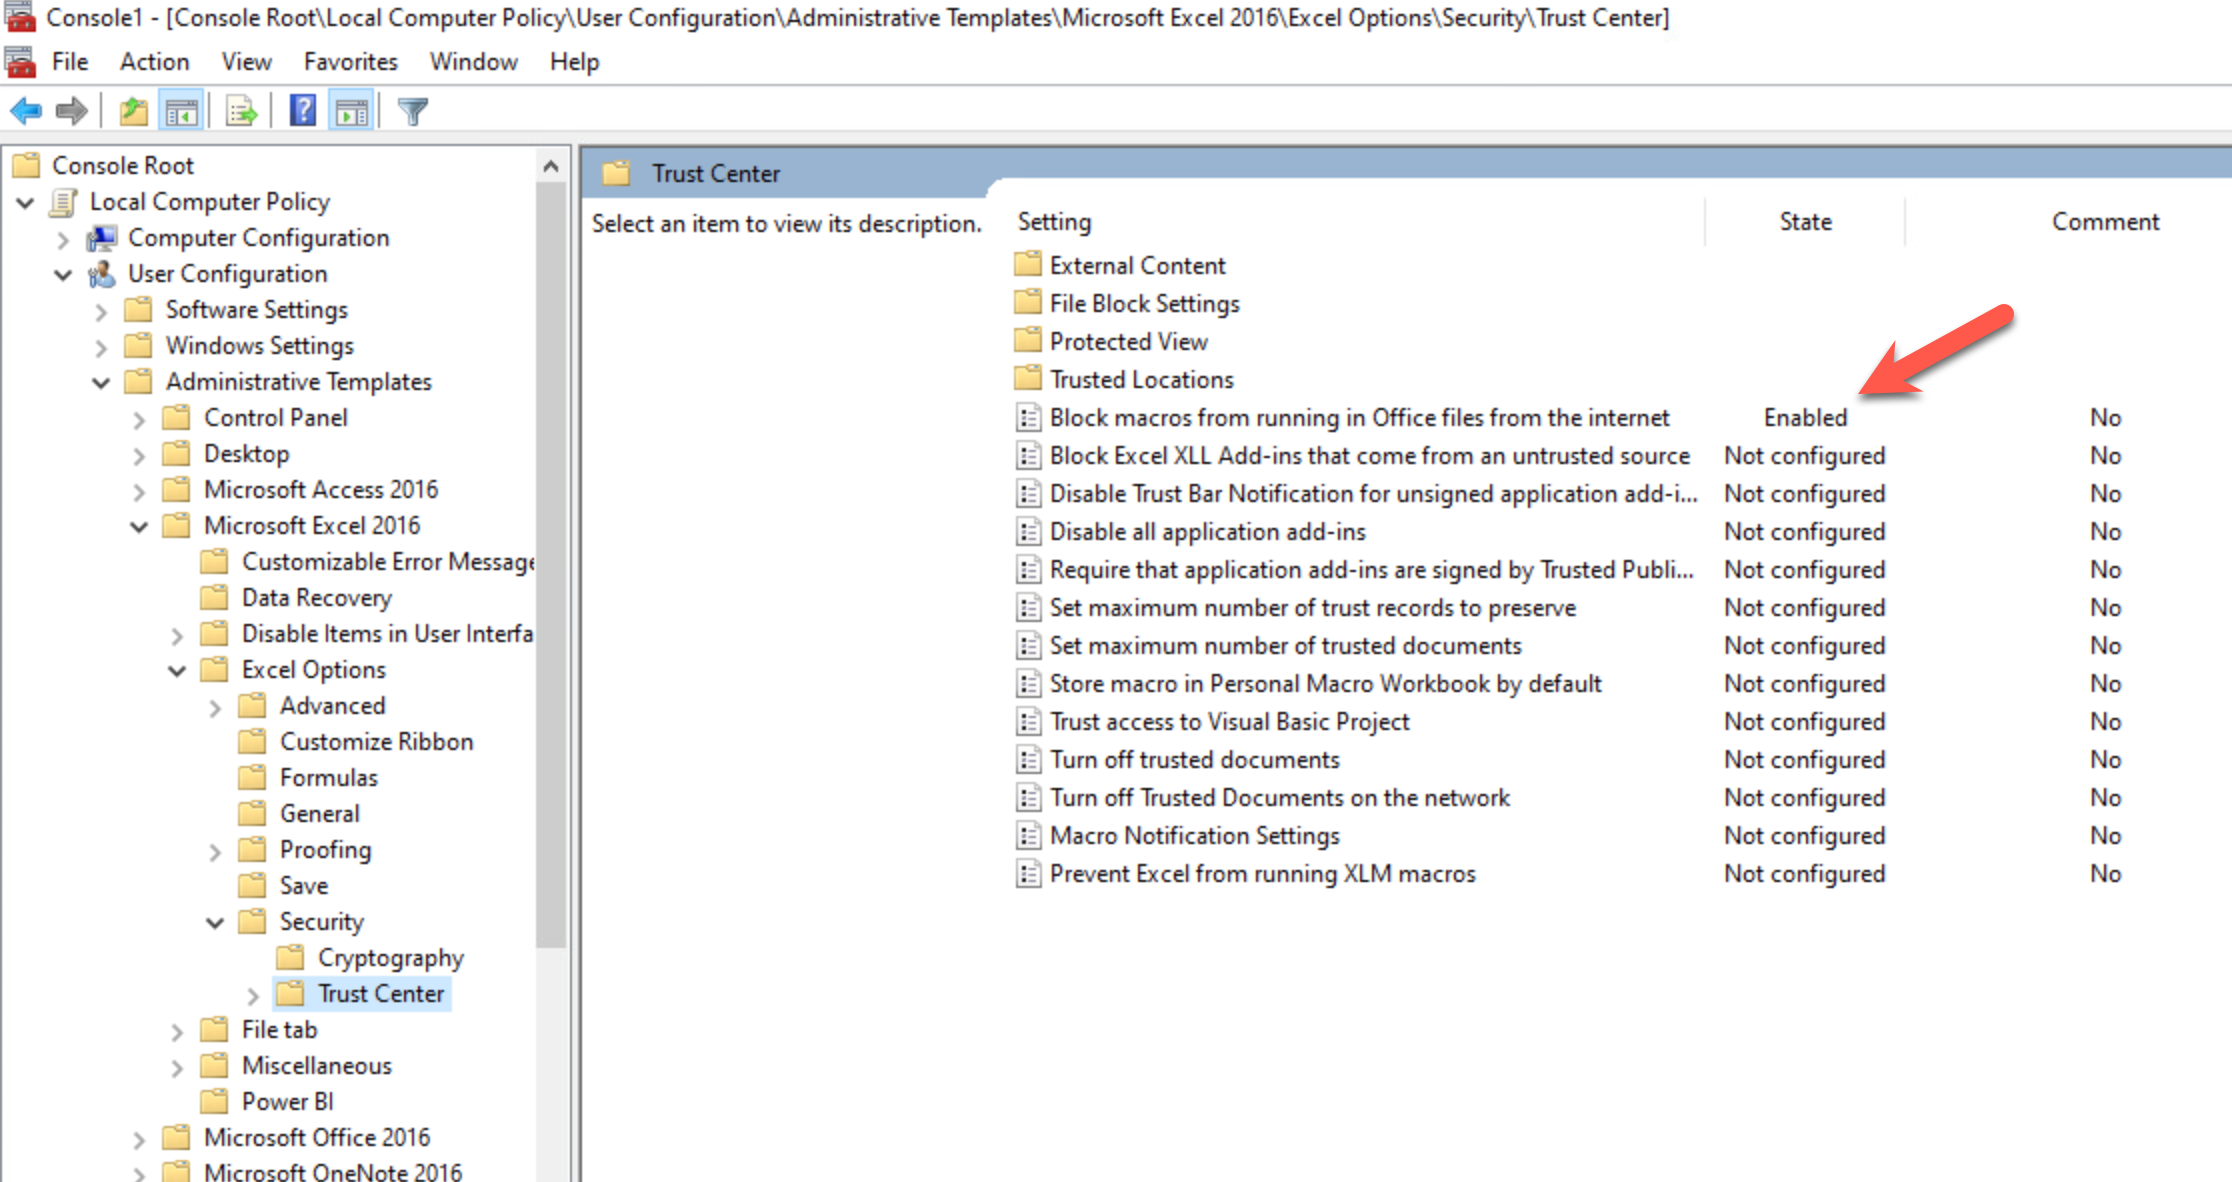Click the blue Help question mark icon
2232x1182 pixels.
(302, 111)
